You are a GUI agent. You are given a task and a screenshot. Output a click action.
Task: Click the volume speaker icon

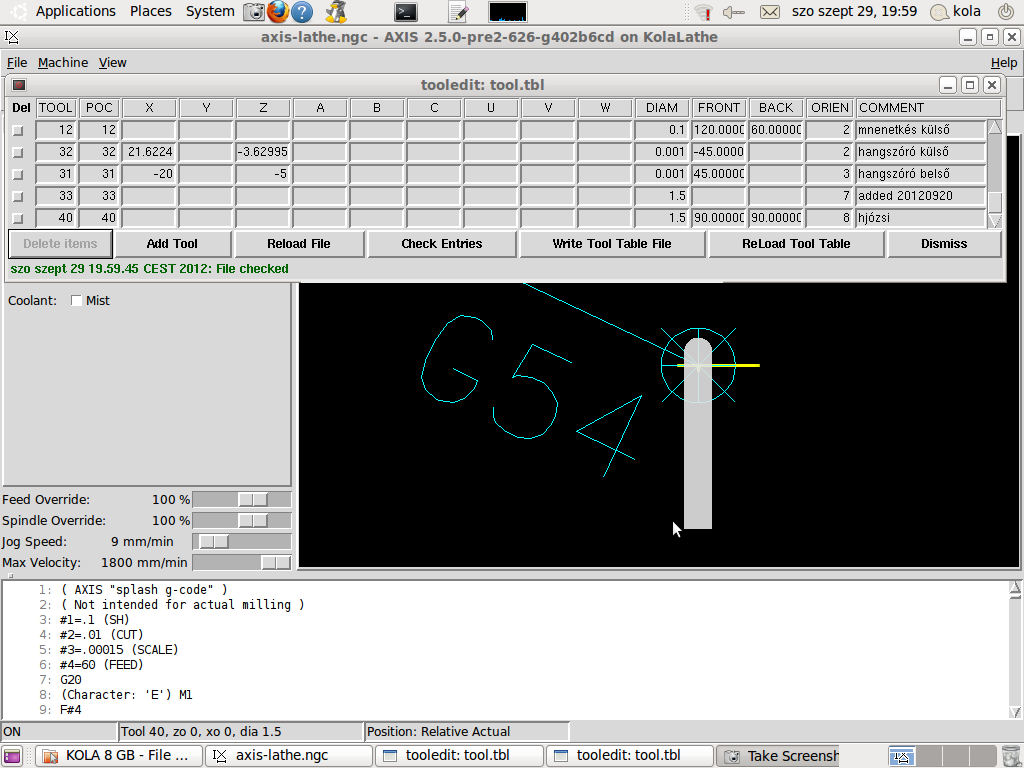(x=734, y=12)
